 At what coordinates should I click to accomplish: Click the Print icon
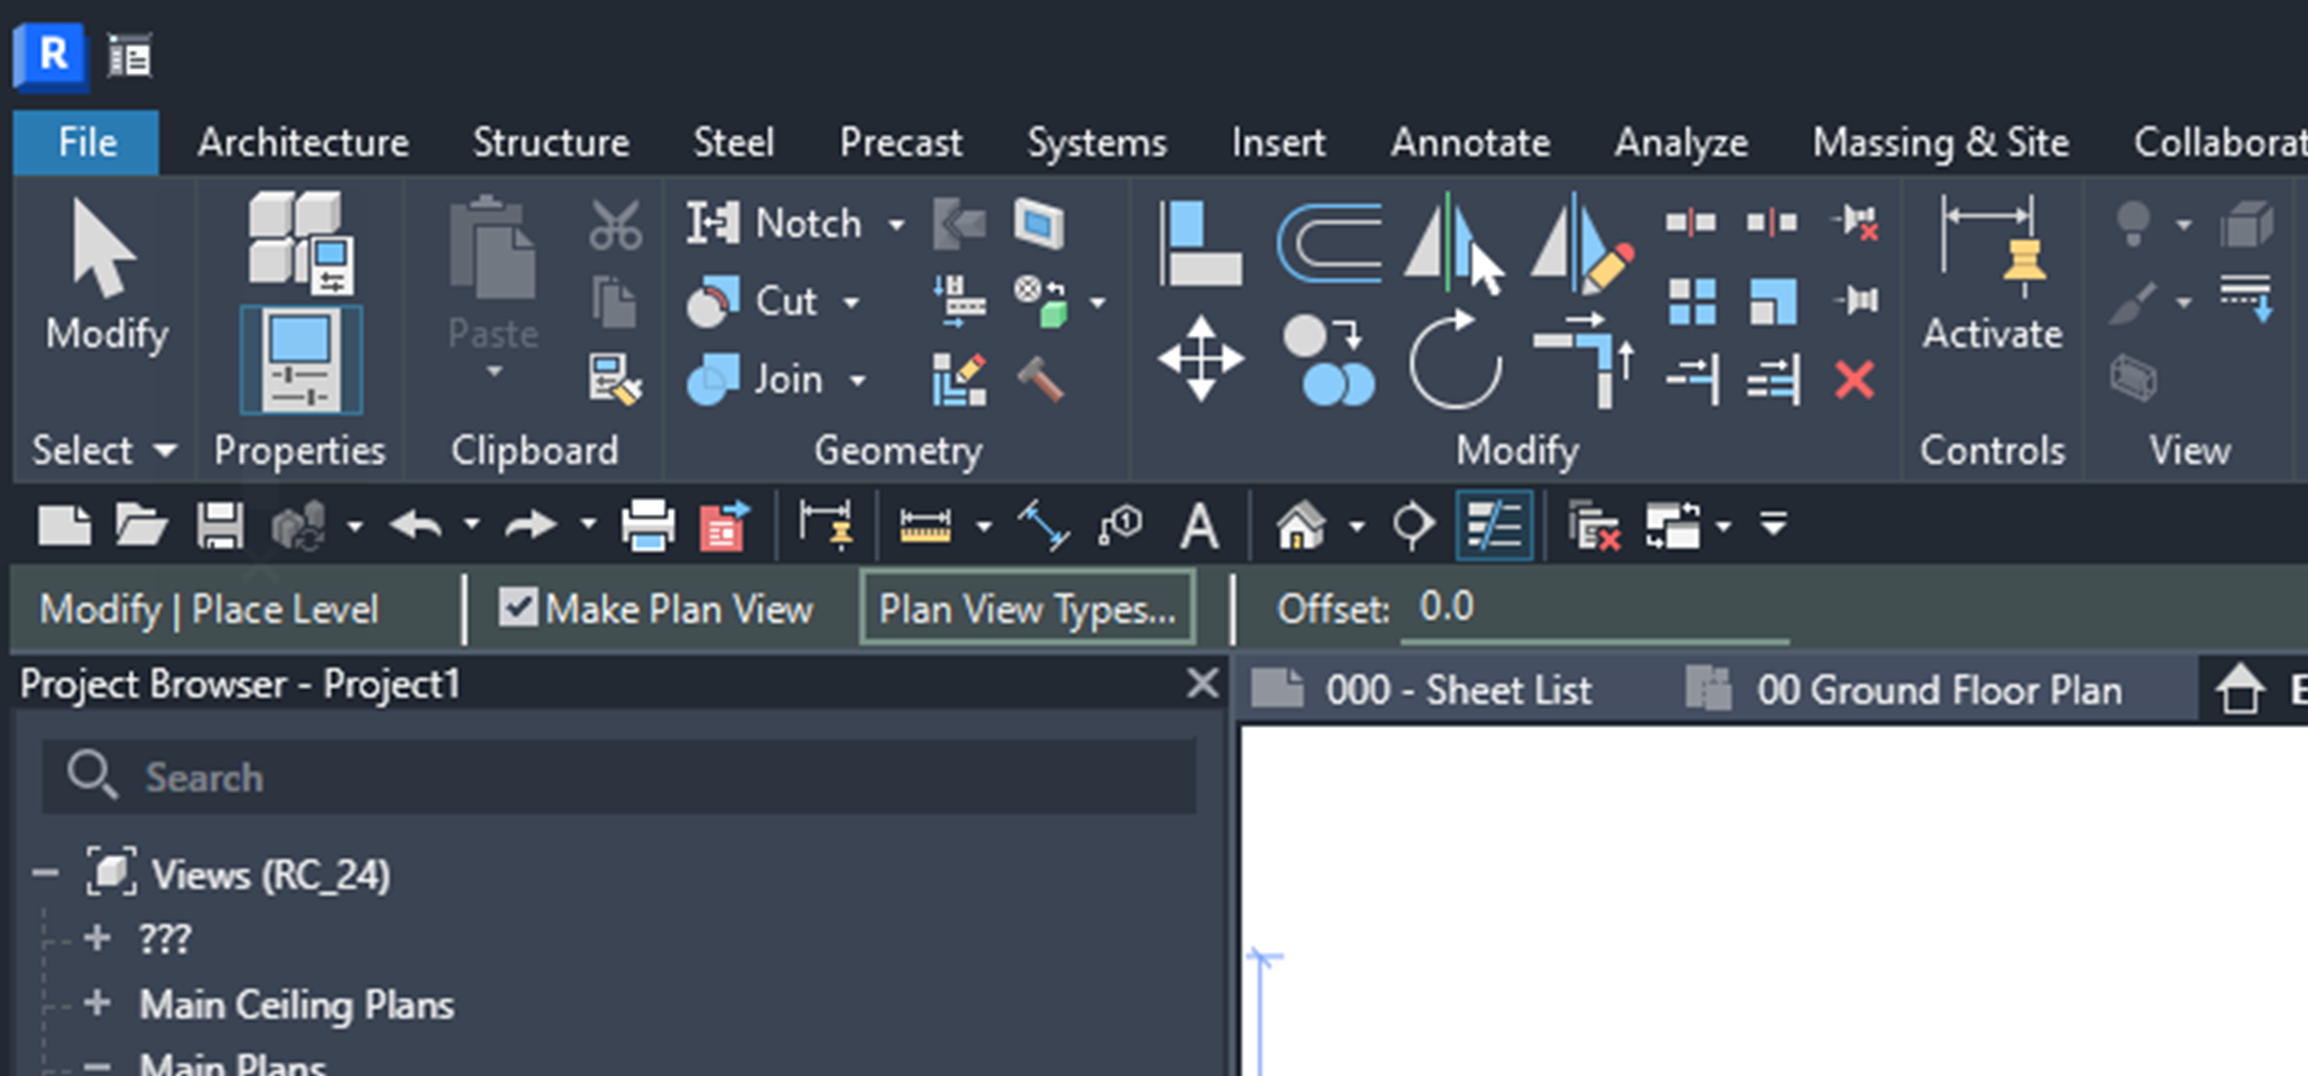coord(648,525)
